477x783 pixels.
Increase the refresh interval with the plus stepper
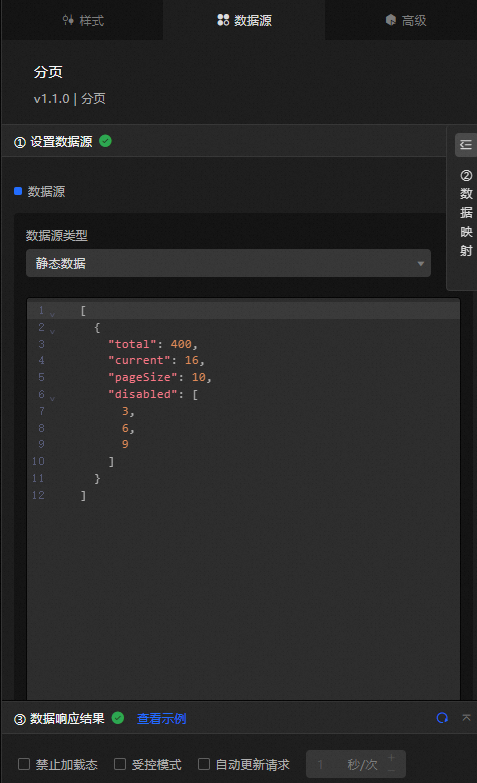point(391,758)
